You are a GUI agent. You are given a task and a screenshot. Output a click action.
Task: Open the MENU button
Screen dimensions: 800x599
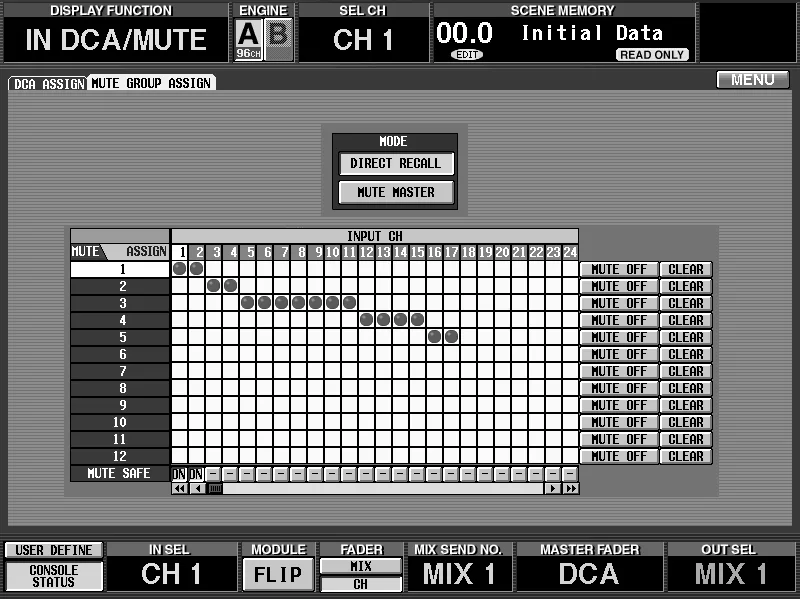(753, 80)
